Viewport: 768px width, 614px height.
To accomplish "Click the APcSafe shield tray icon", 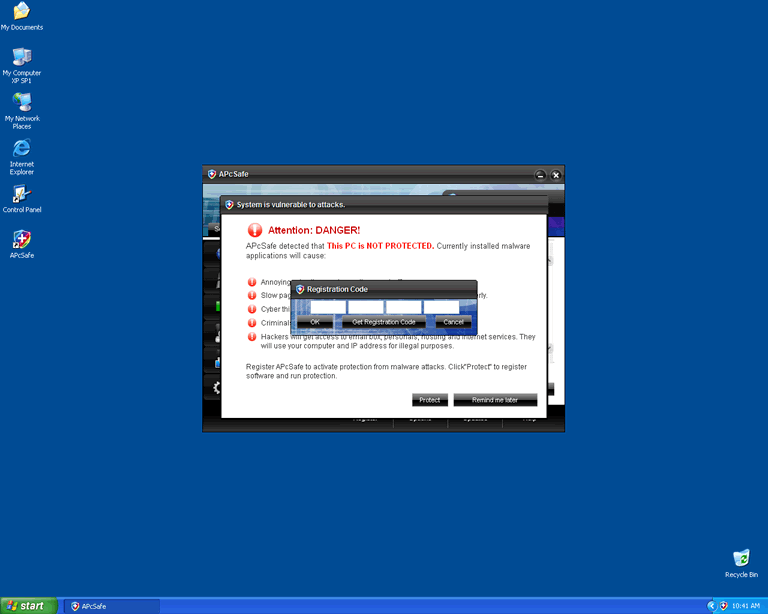I will point(723,606).
